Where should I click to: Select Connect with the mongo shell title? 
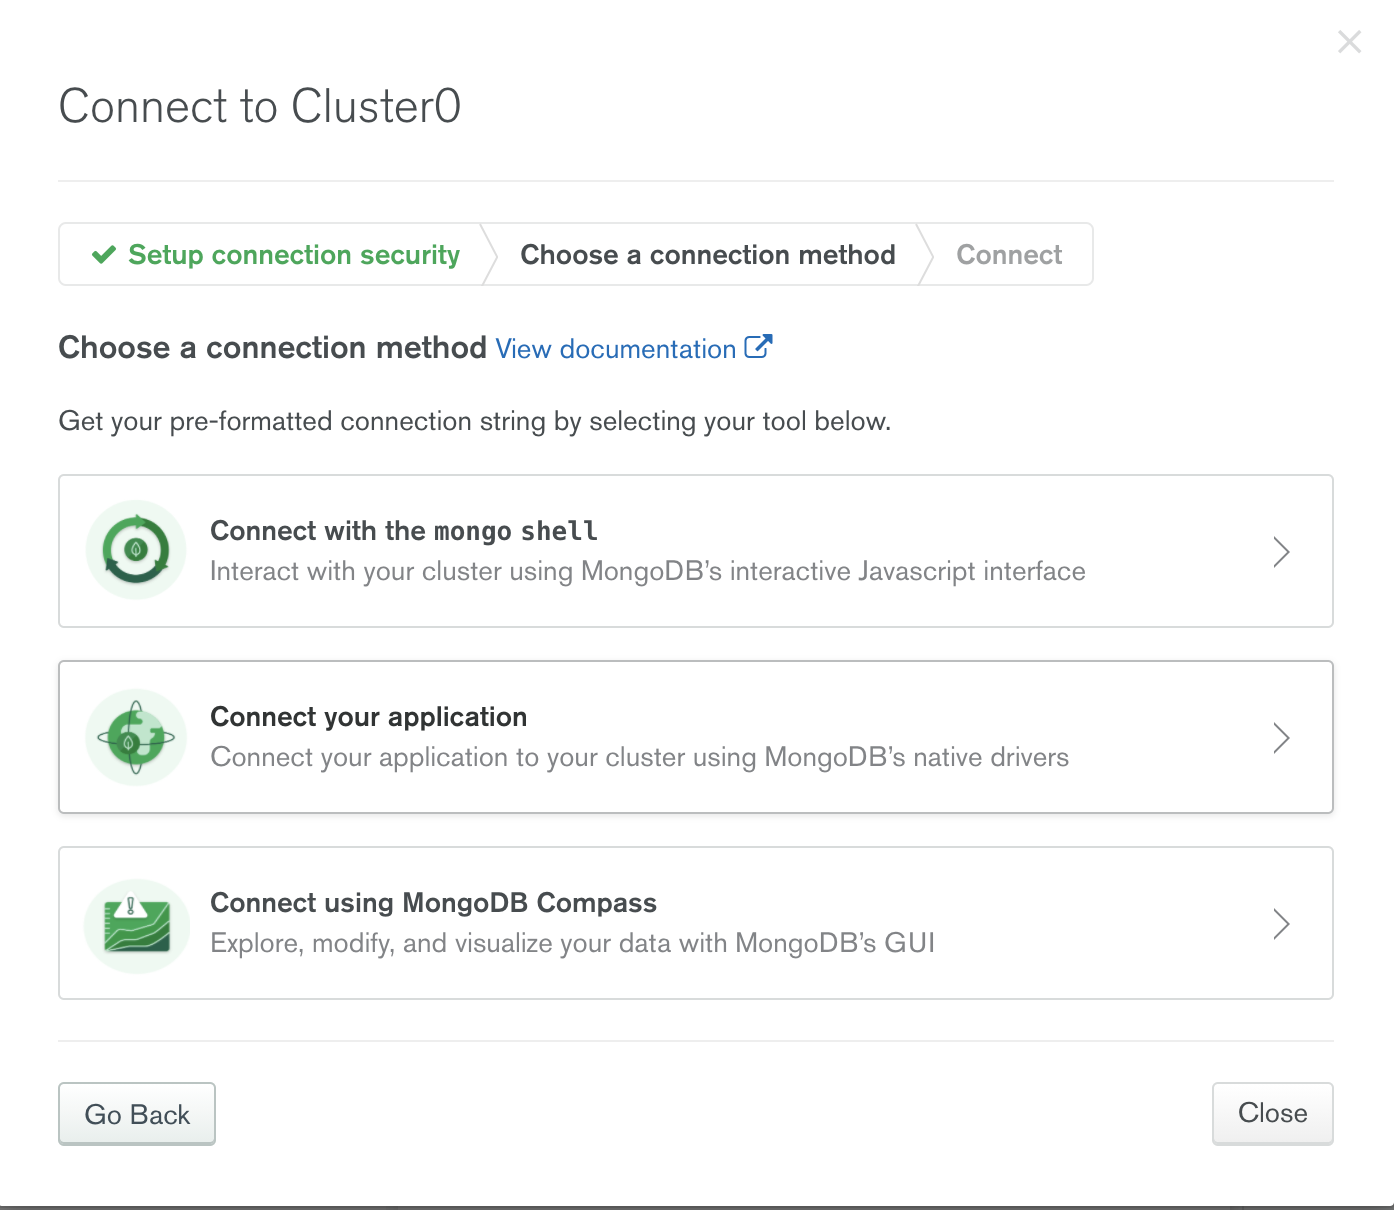[x=404, y=531]
